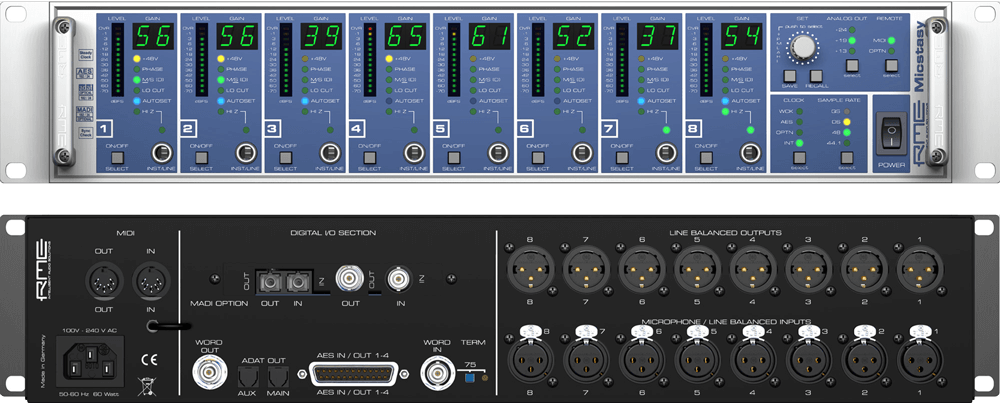
Task: Toggle the 75 ohm TERM switch
Action: [468, 376]
